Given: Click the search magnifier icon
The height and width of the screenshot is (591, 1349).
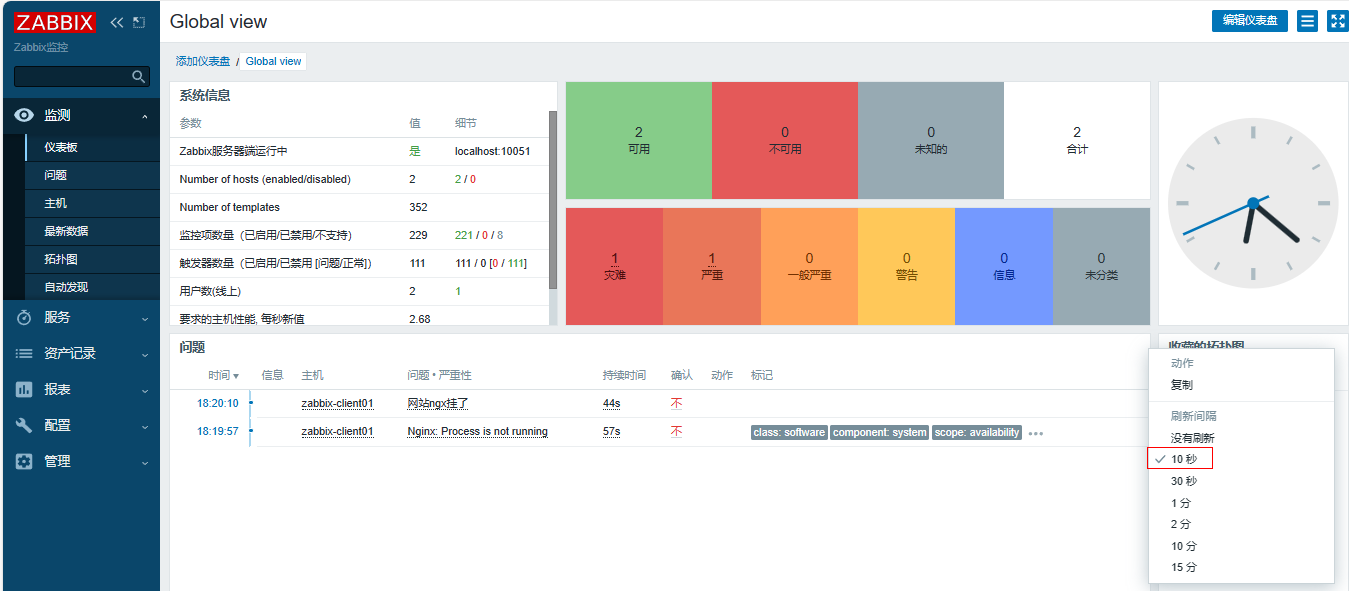Looking at the screenshot, I should pyautogui.click(x=139, y=77).
